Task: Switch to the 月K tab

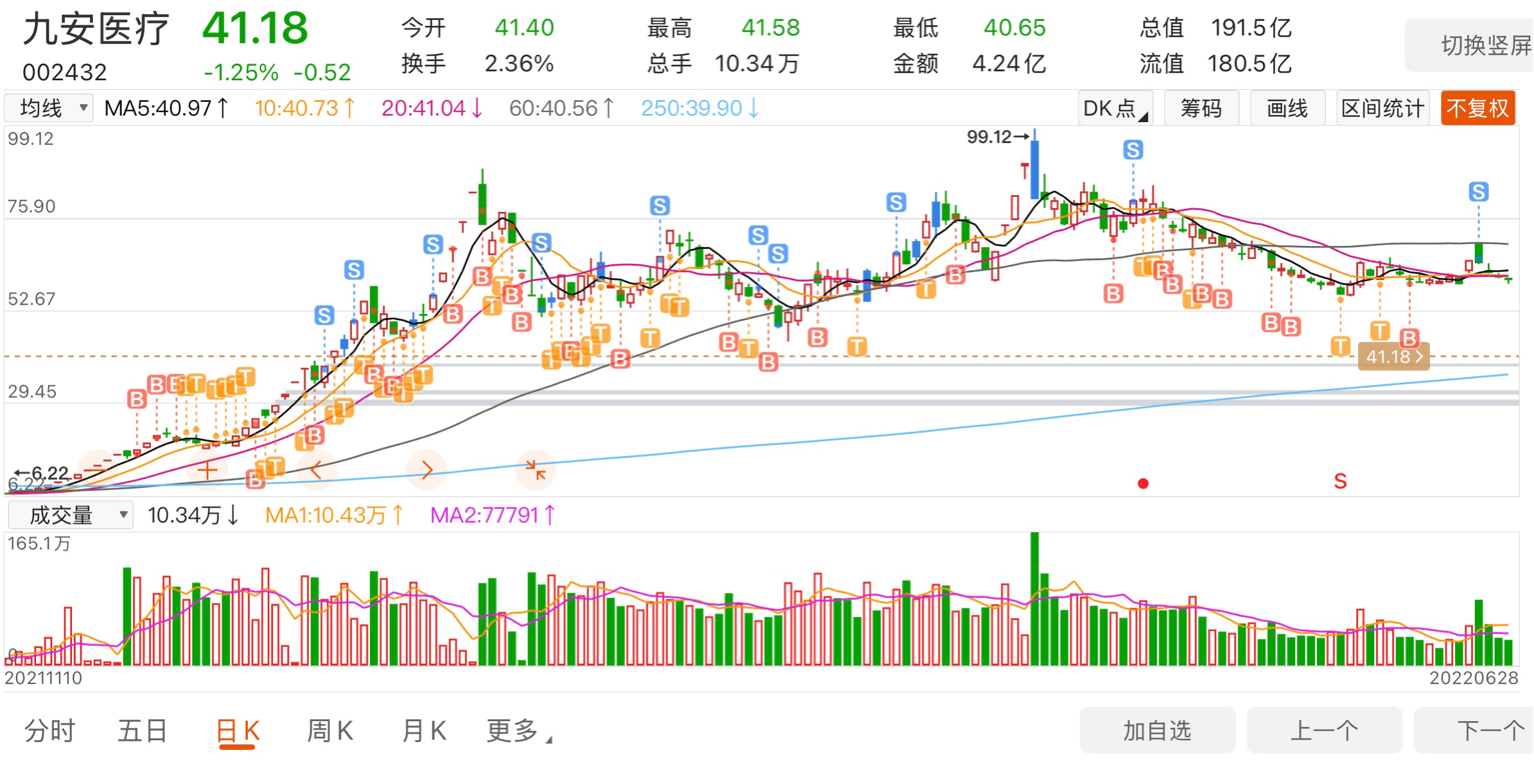Action: pyautogui.click(x=426, y=731)
